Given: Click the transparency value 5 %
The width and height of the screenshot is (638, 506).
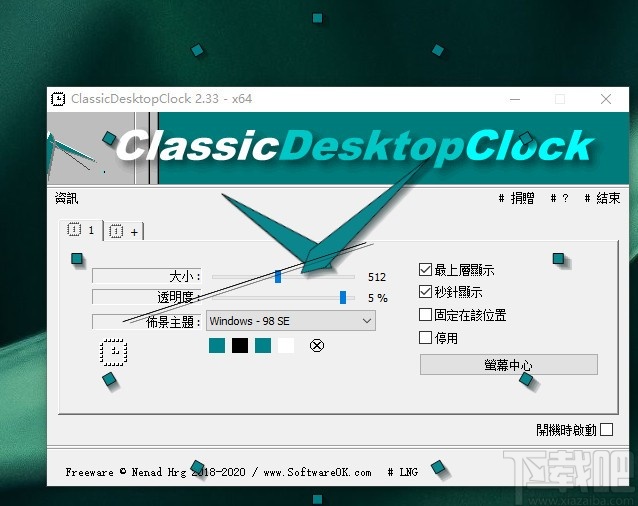Looking at the screenshot, I should coord(378,298).
